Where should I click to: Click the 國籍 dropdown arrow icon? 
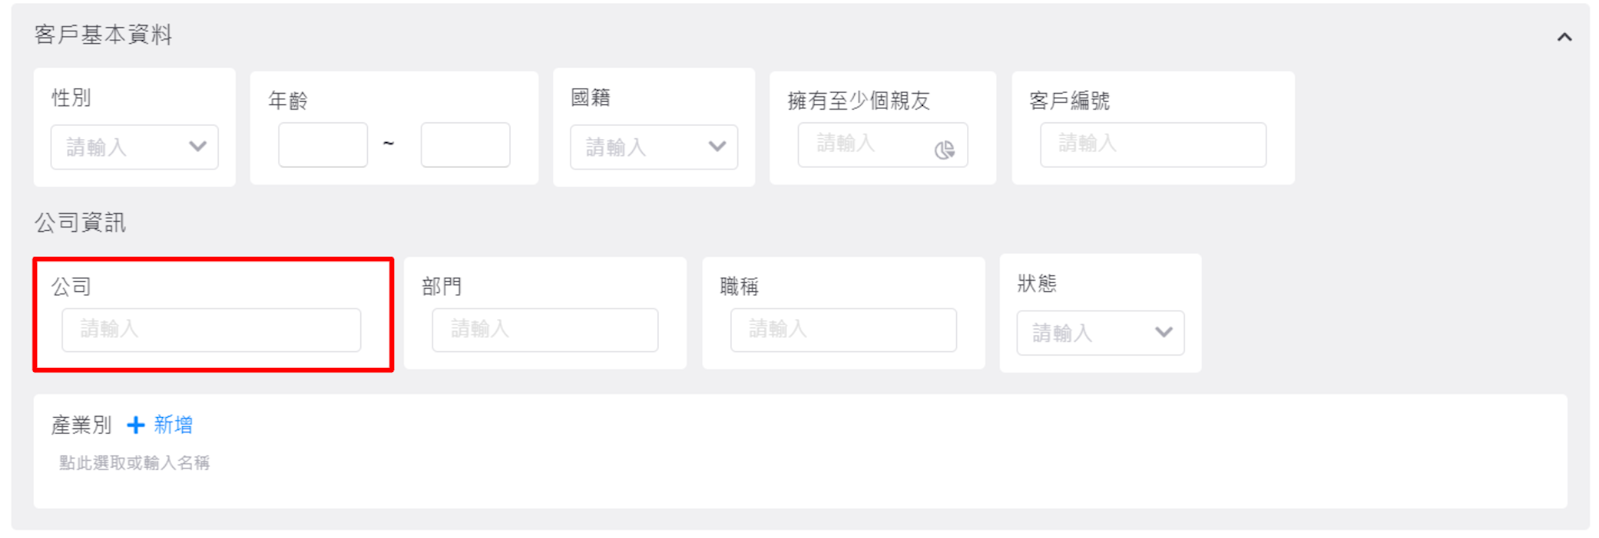click(717, 146)
